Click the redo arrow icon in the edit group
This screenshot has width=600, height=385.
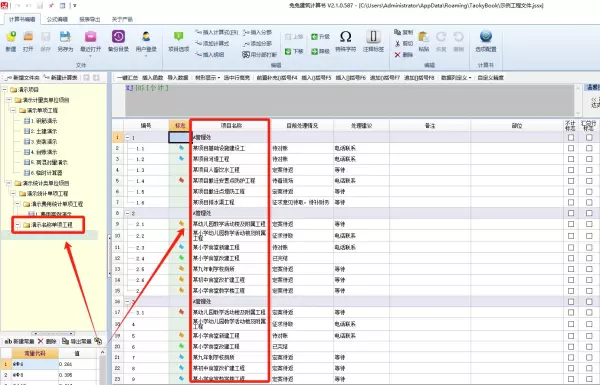click(x=441, y=37)
